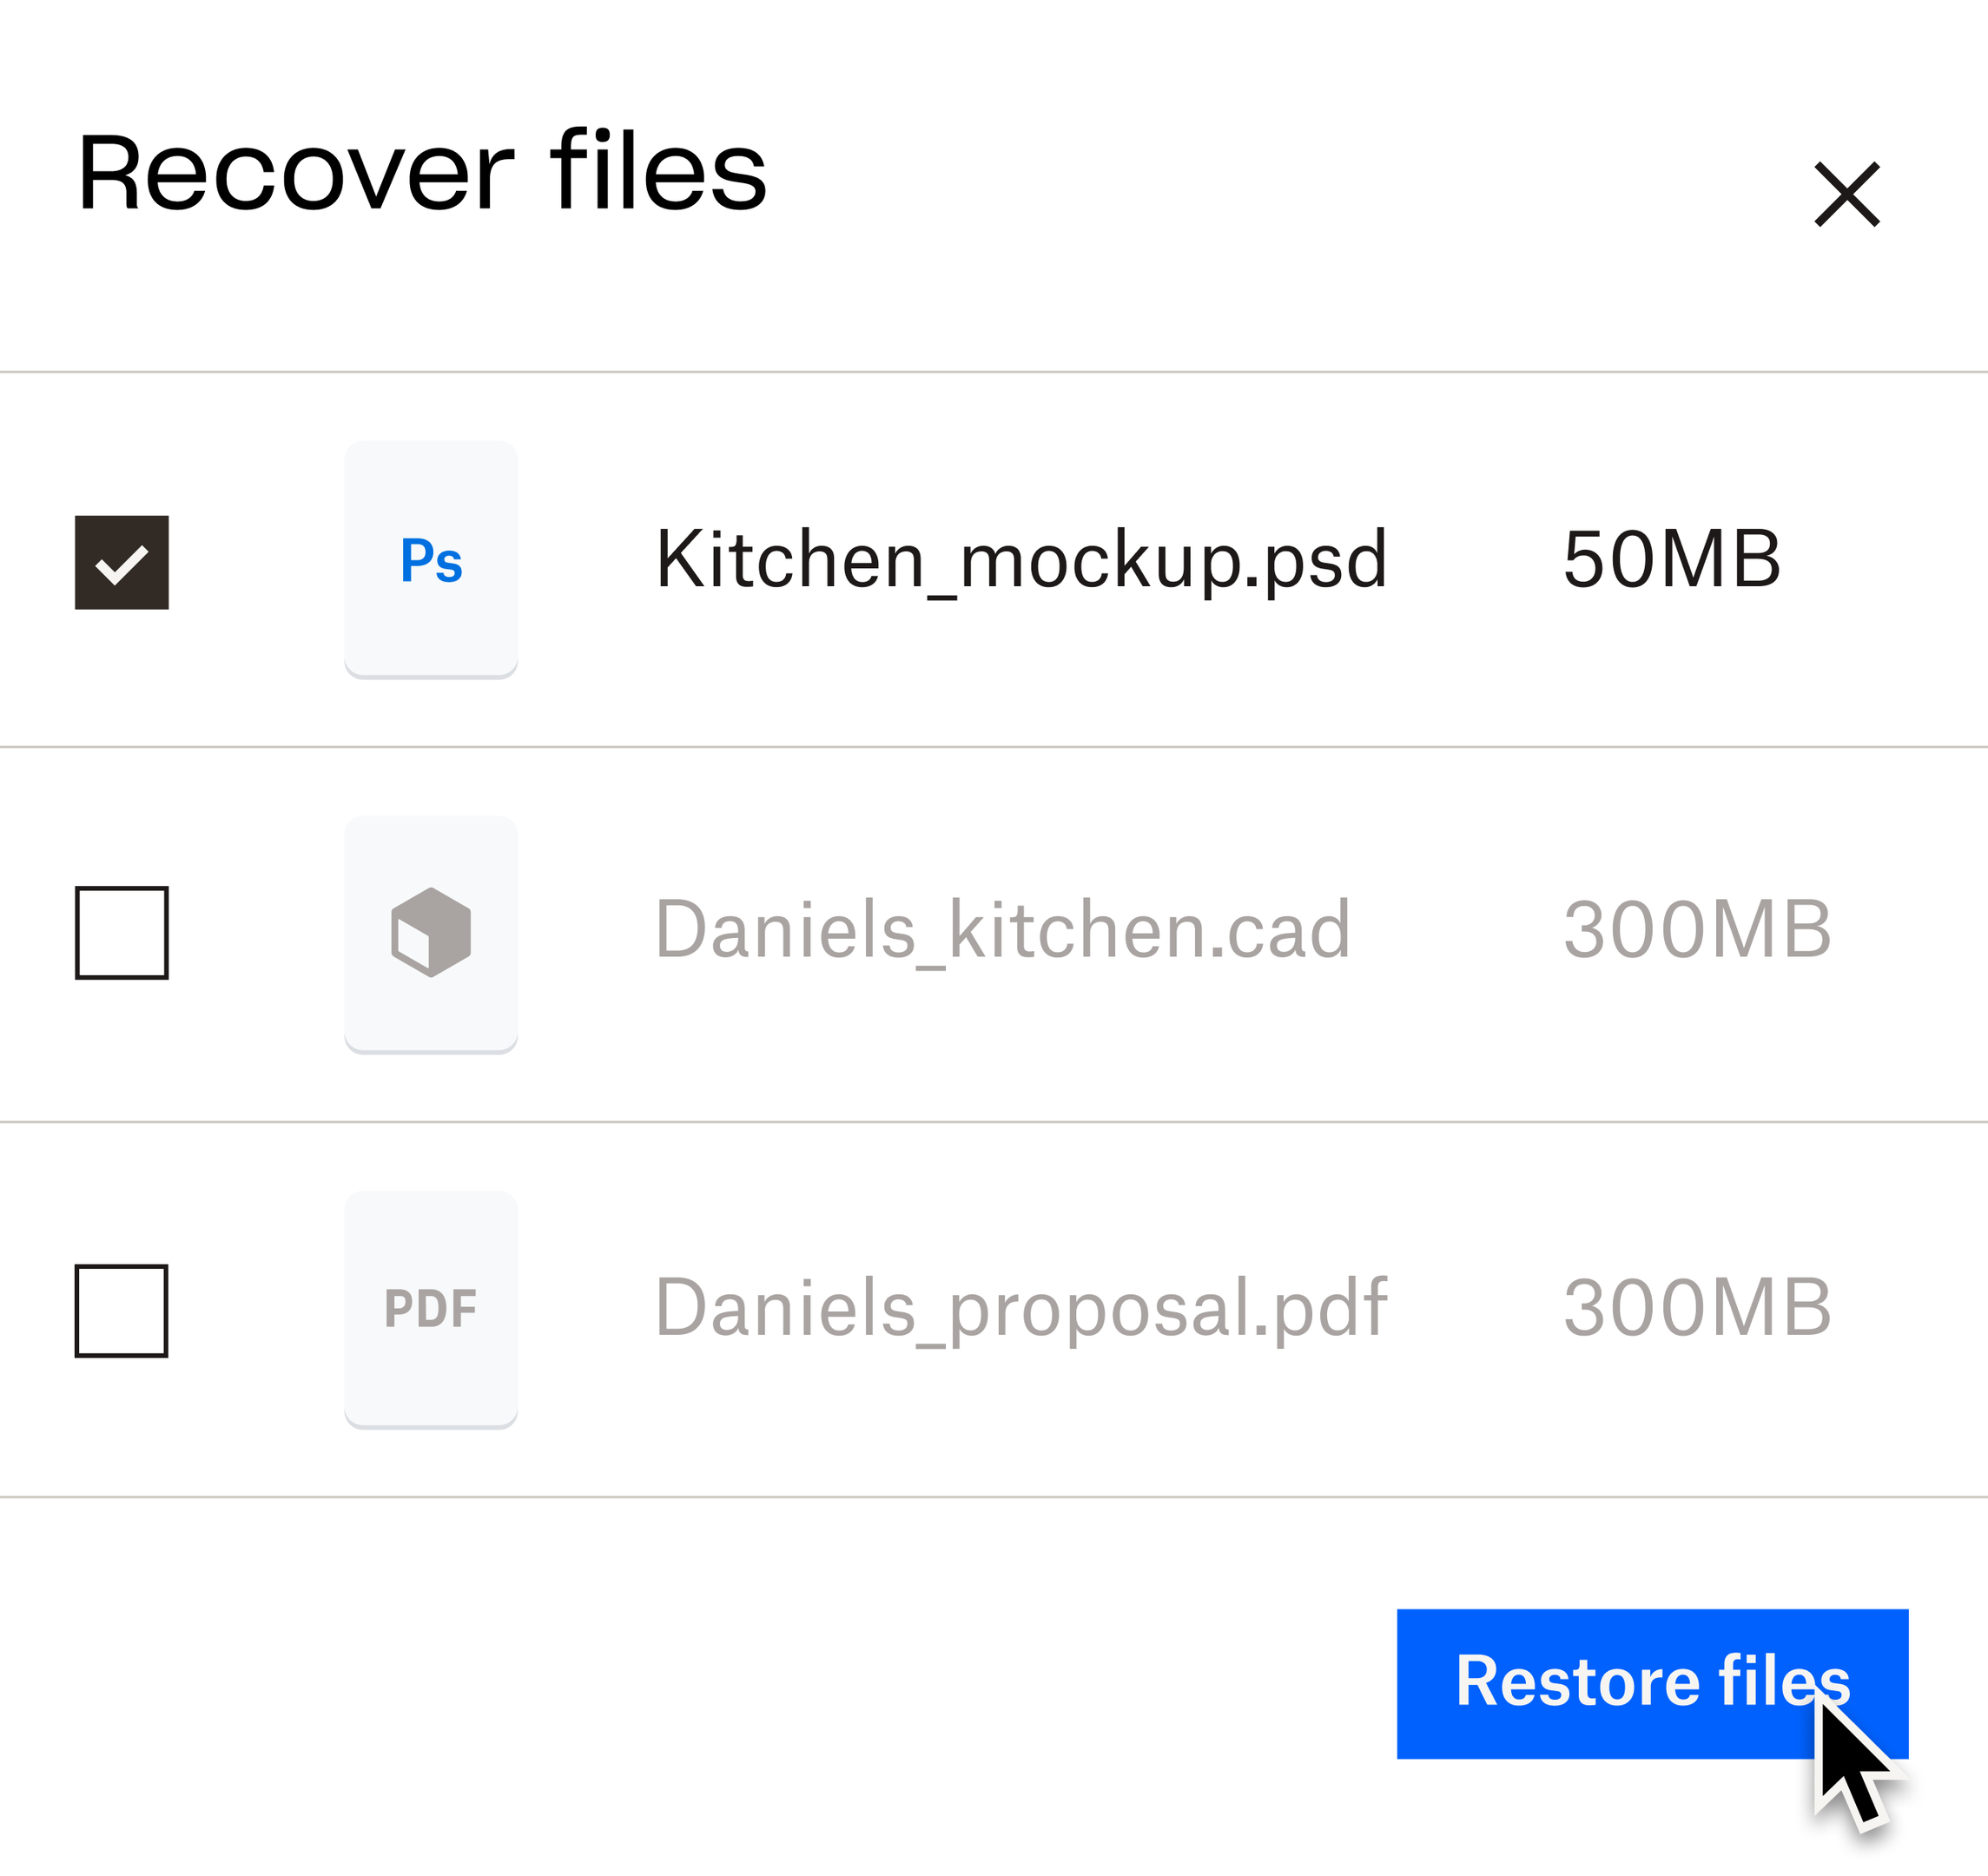Select the Daniels_proposal.pdf file entry
Viewport: 1988px width, 1876px height.
tap(122, 1311)
